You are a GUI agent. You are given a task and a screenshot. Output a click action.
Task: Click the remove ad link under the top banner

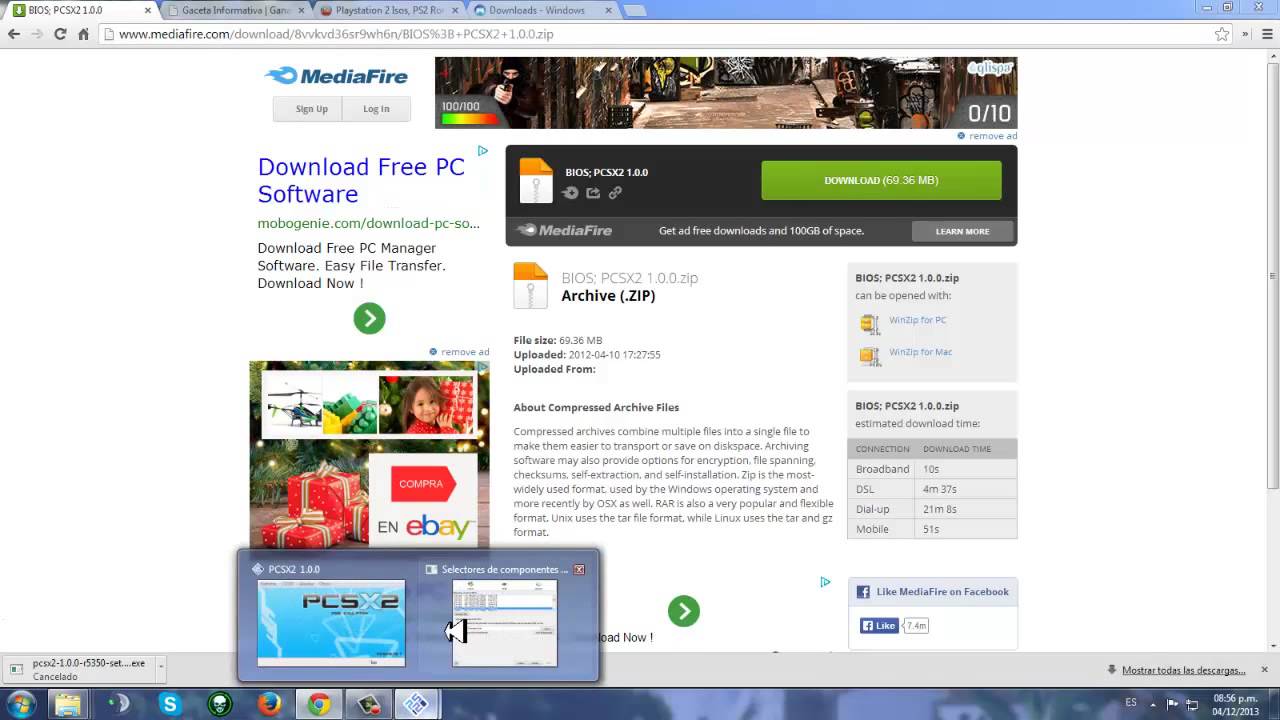[x=987, y=136]
